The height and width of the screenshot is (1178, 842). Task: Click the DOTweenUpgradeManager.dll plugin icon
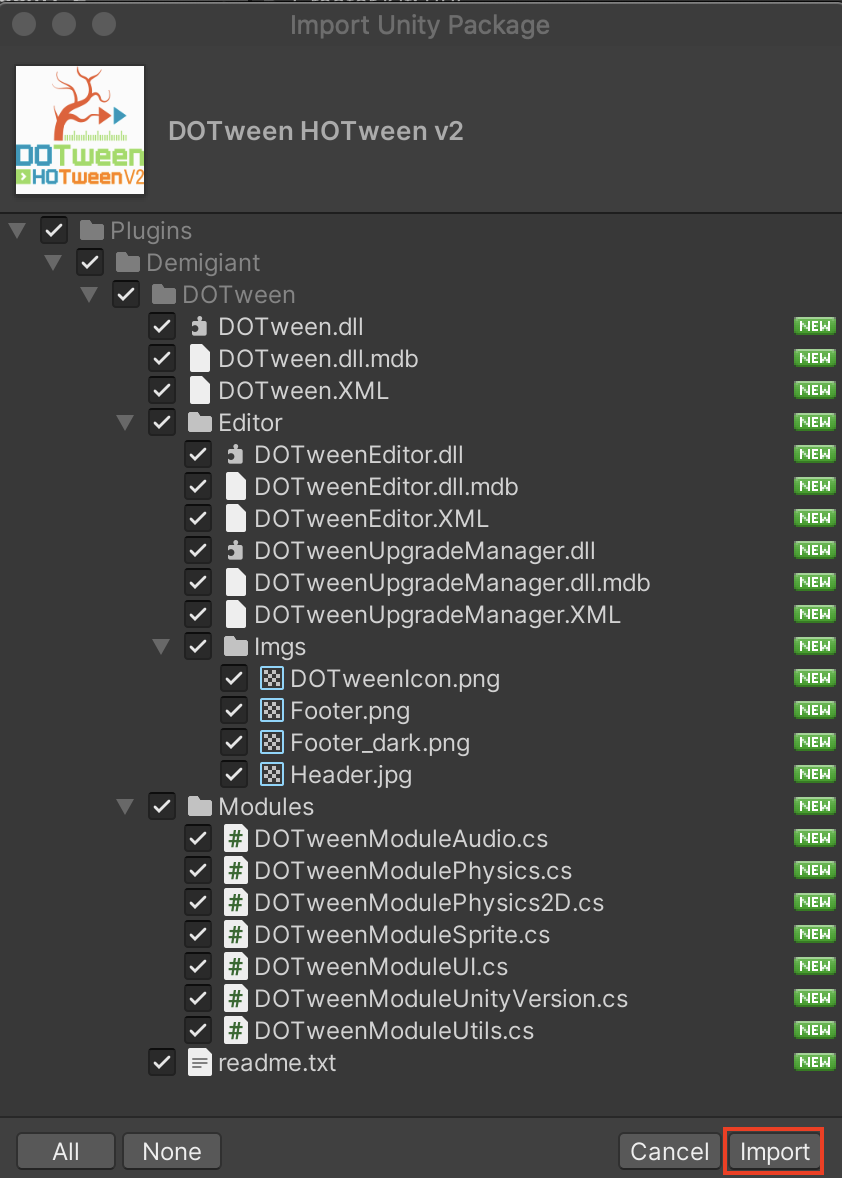click(x=235, y=551)
